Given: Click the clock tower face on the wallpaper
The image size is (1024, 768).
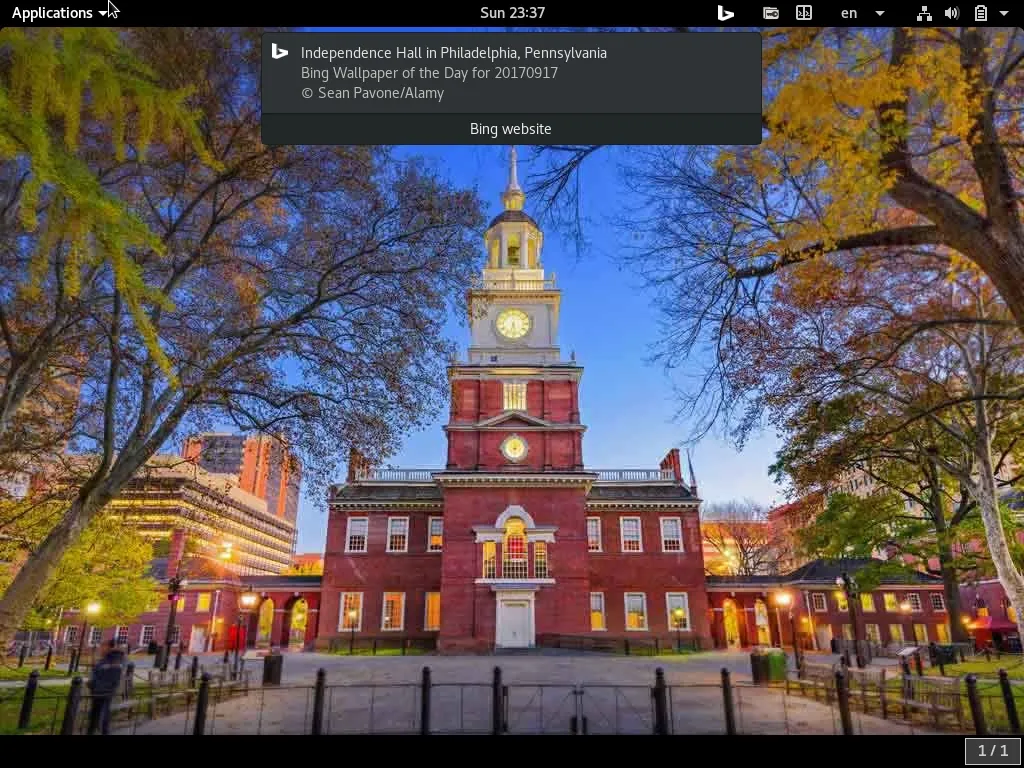Looking at the screenshot, I should pyautogui.click(x=513, y=323).
